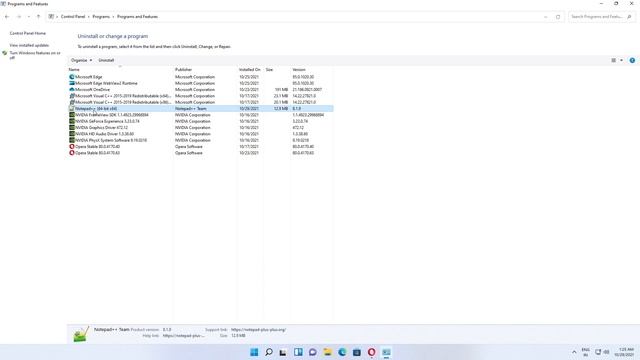Viewport: 640px width, 360px height.
Task: Click the Microsoft Edge WebView2 Runtime icon
Action: tap(72, 83)
